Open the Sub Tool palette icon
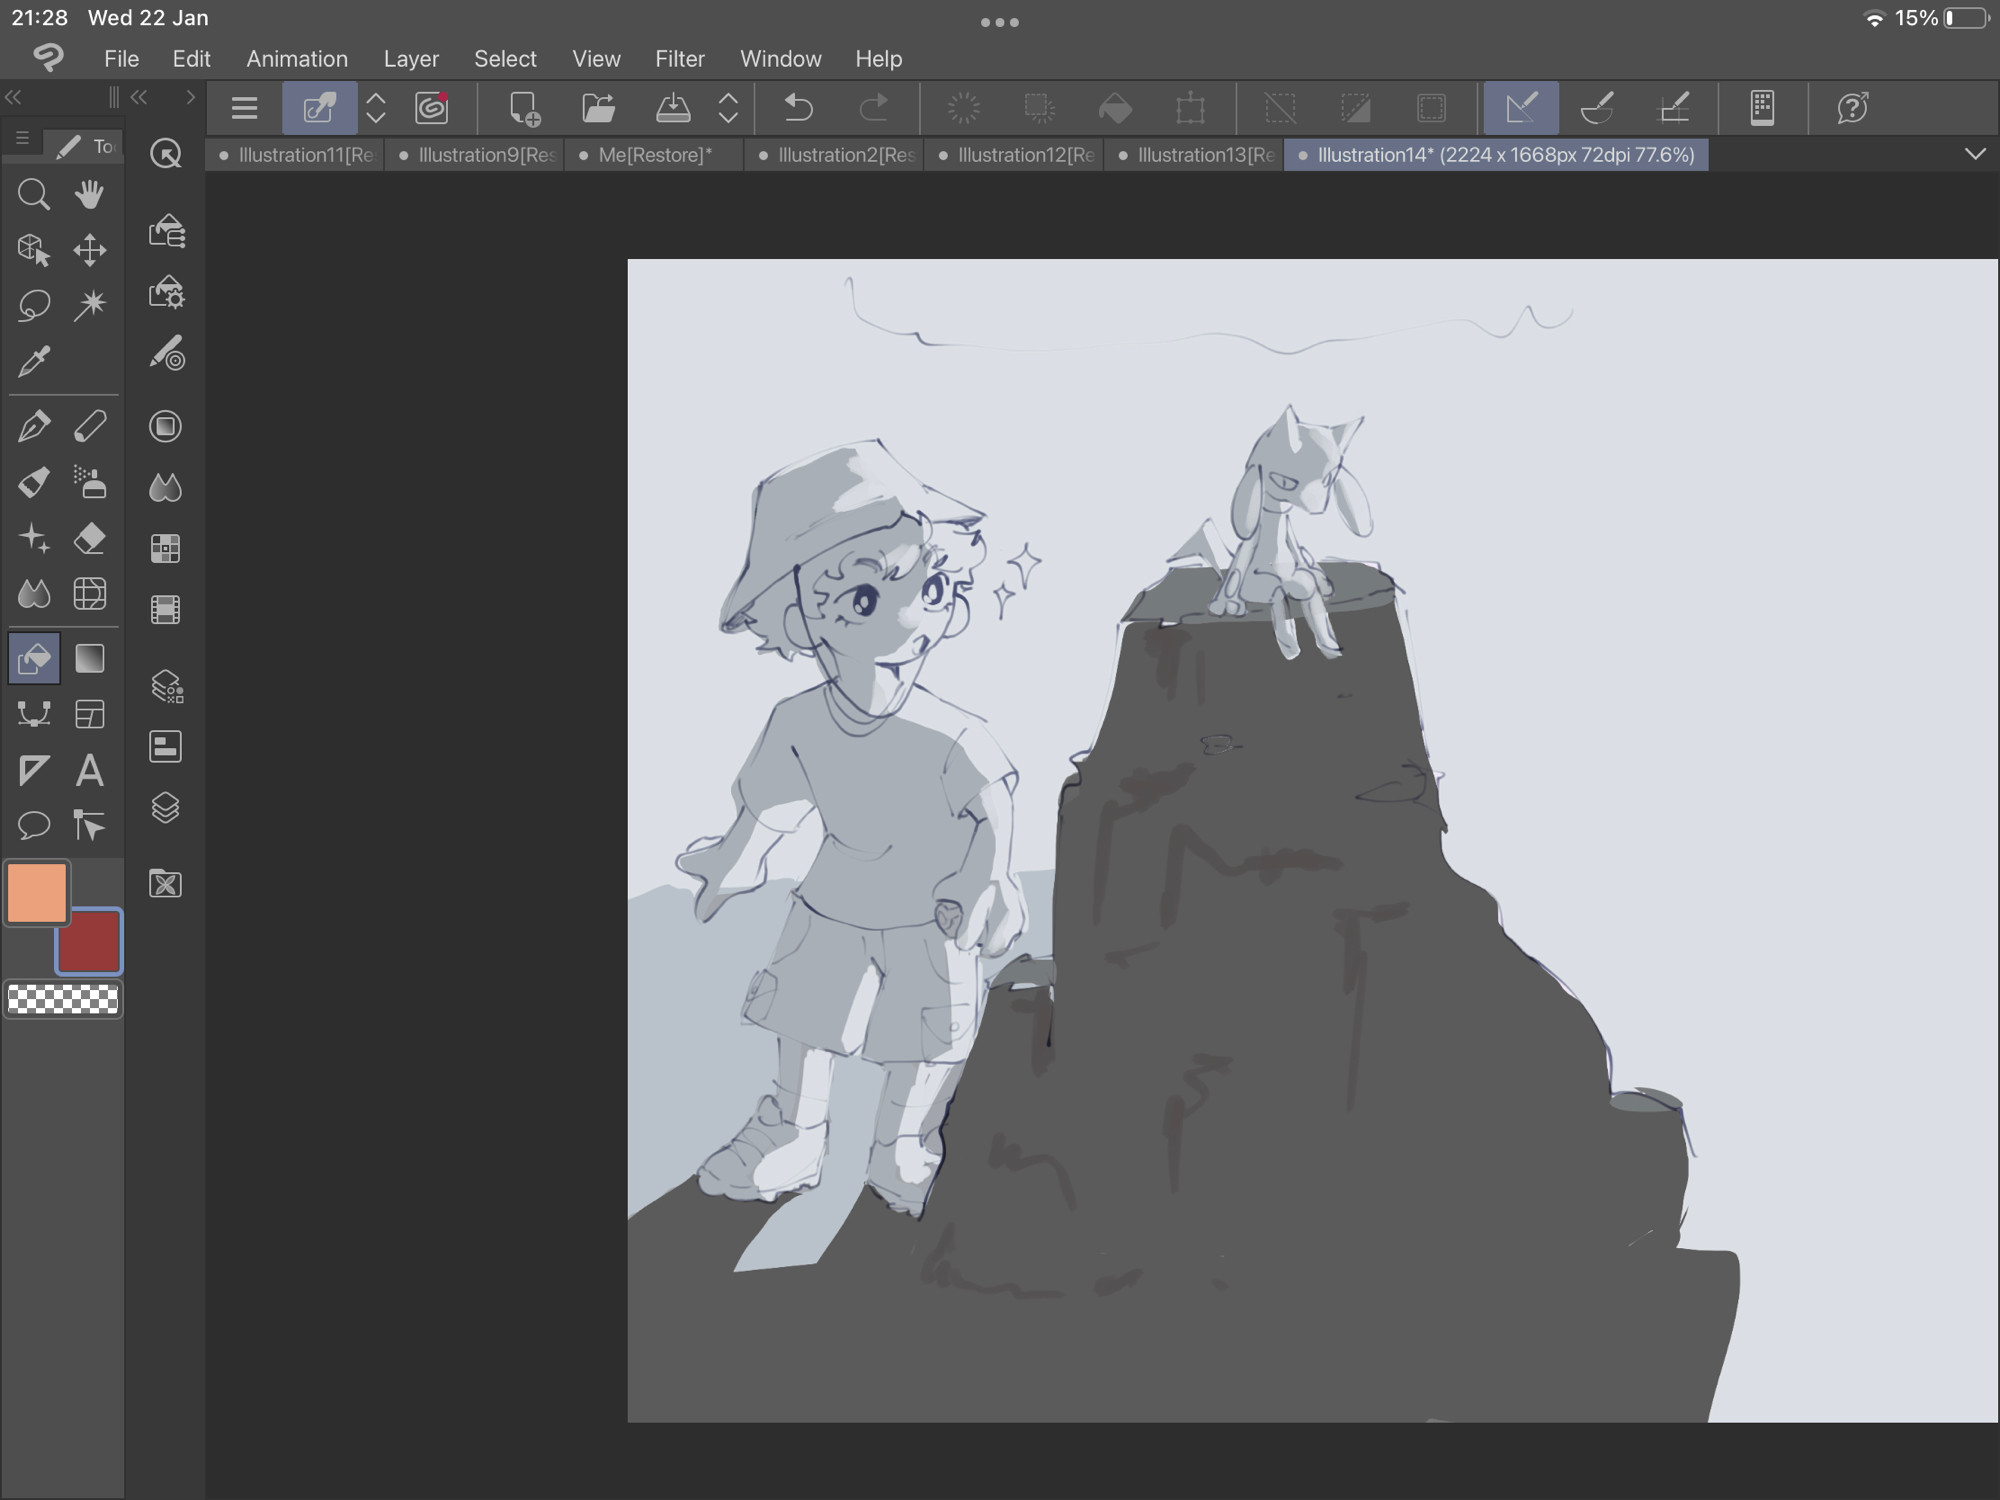2000x1500 pixels. click(x=166, y=232)
